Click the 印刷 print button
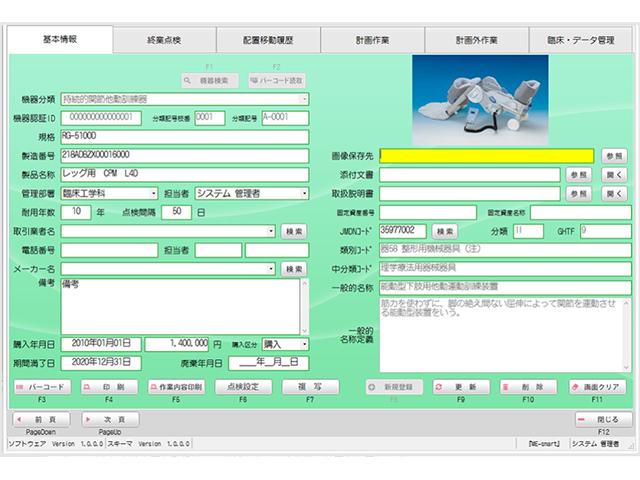 pyautogui.click(x=109, y=387)
